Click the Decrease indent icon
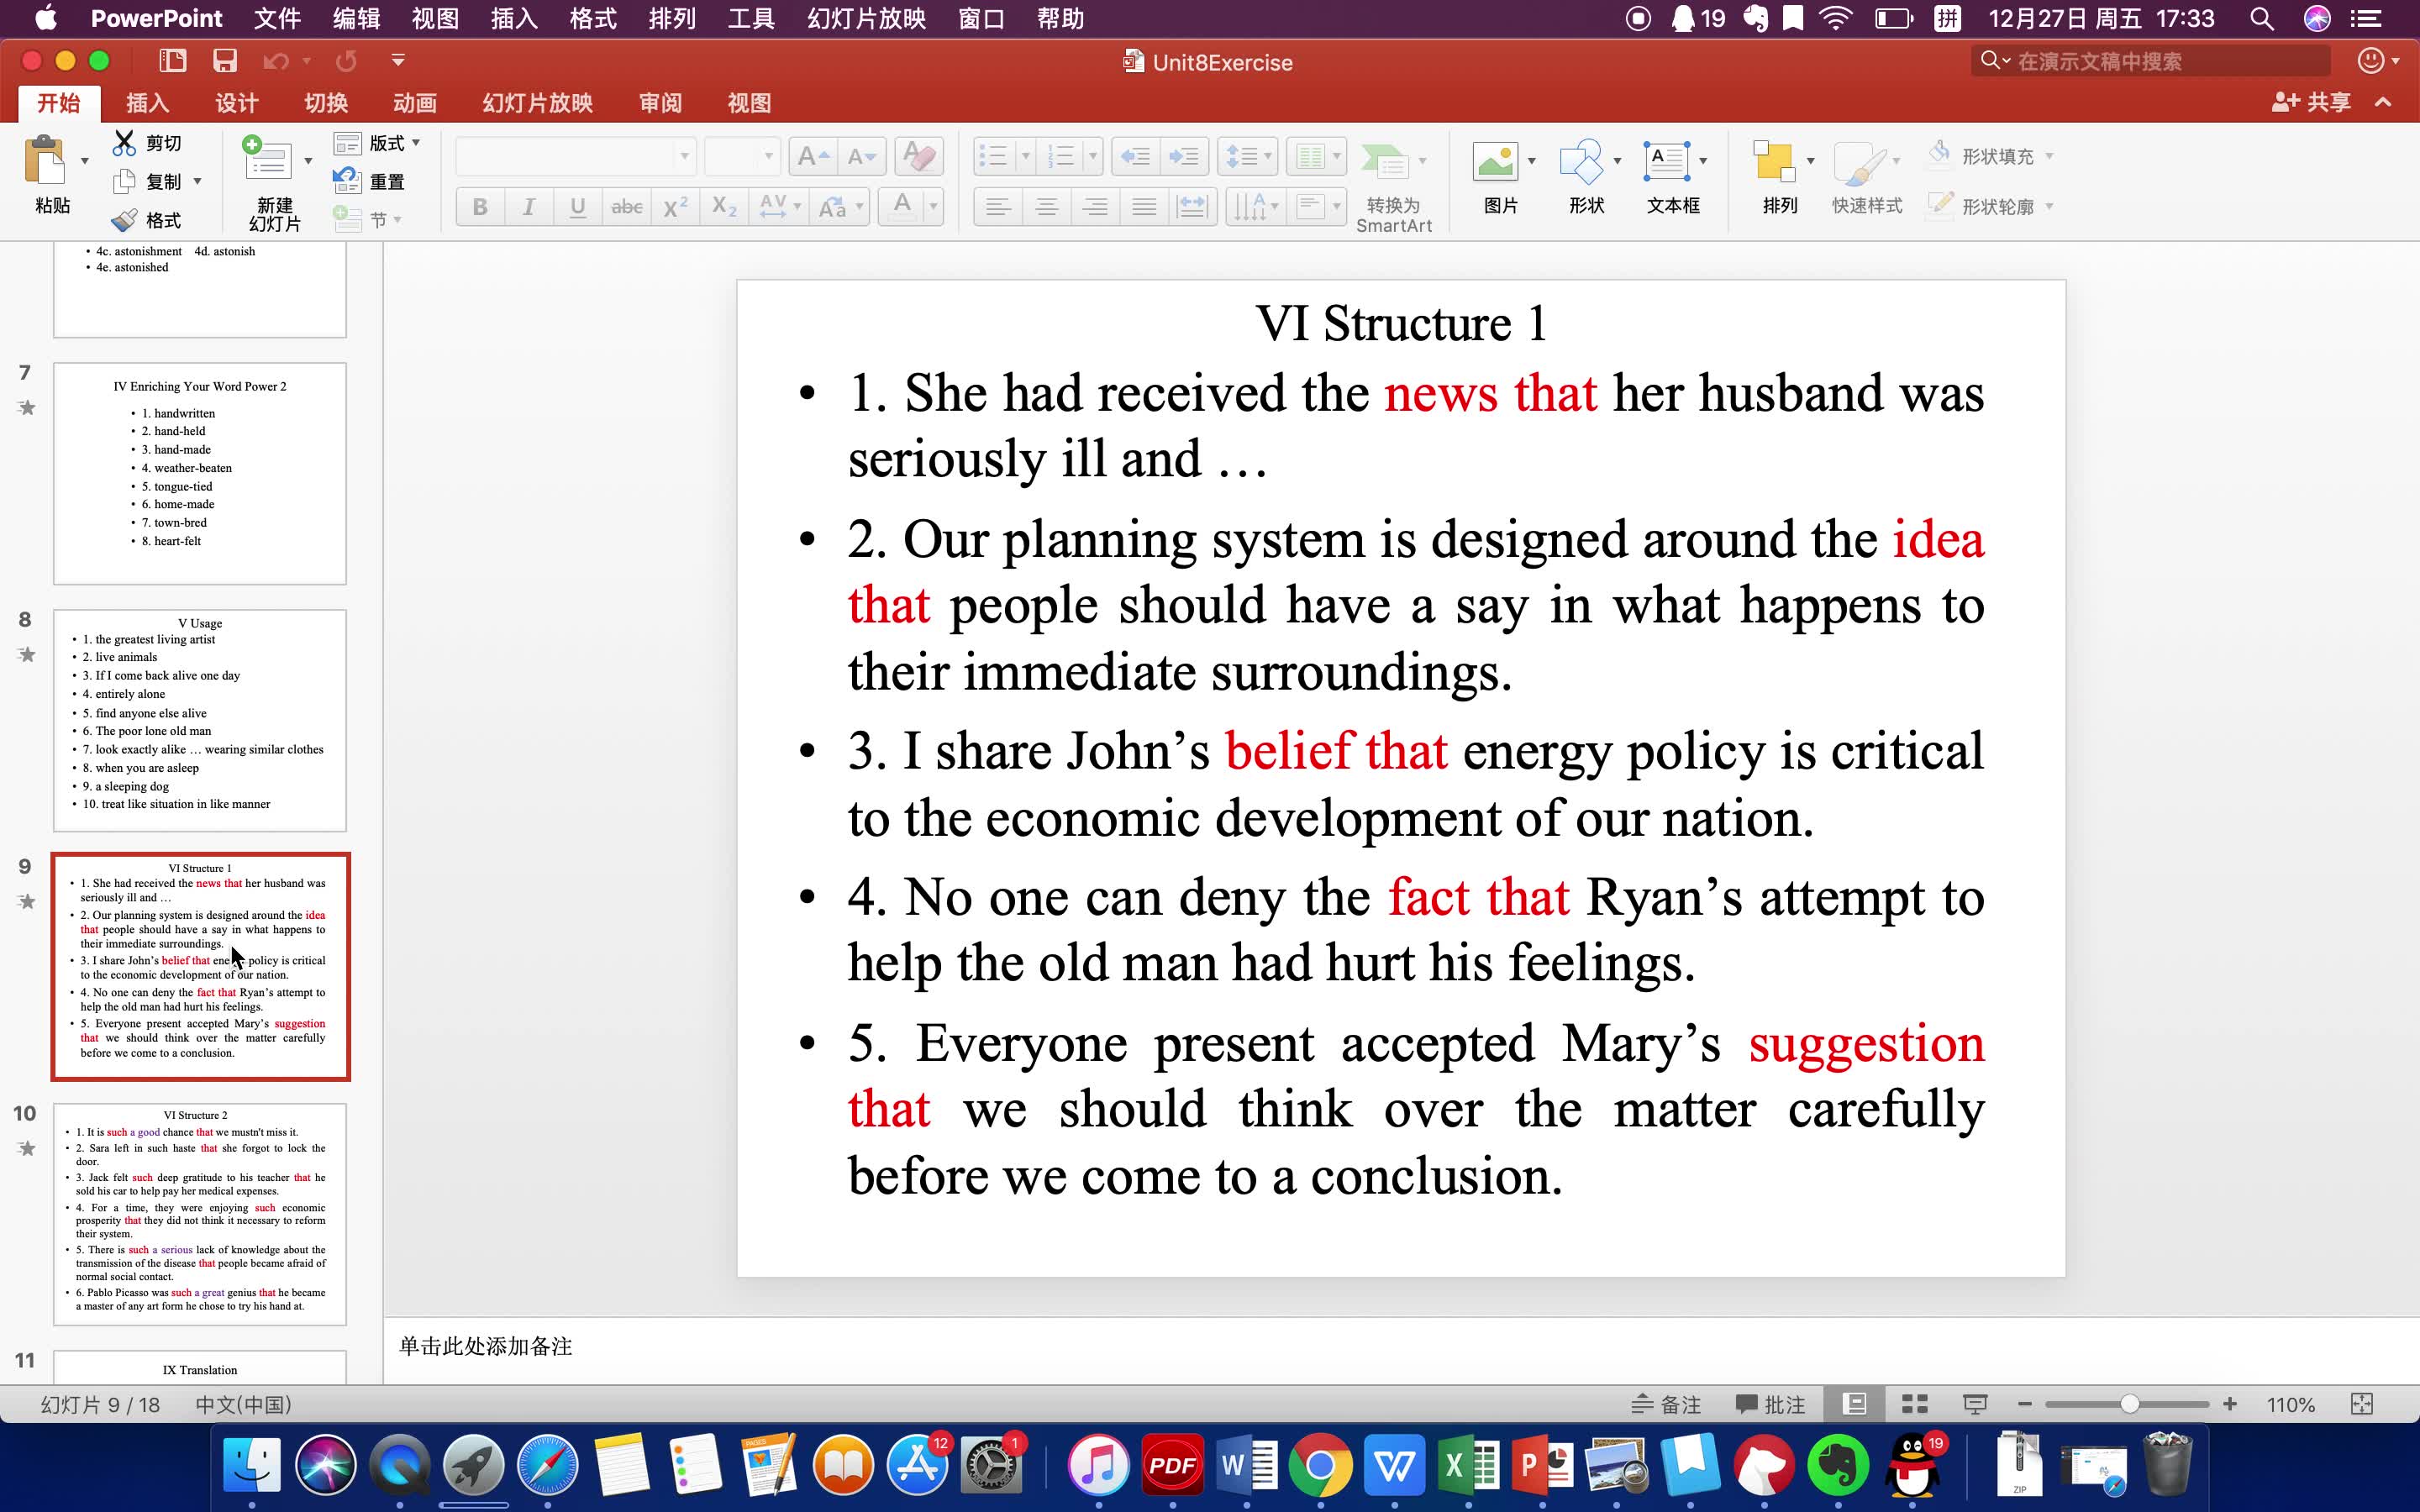 [x=1135, y=156]
